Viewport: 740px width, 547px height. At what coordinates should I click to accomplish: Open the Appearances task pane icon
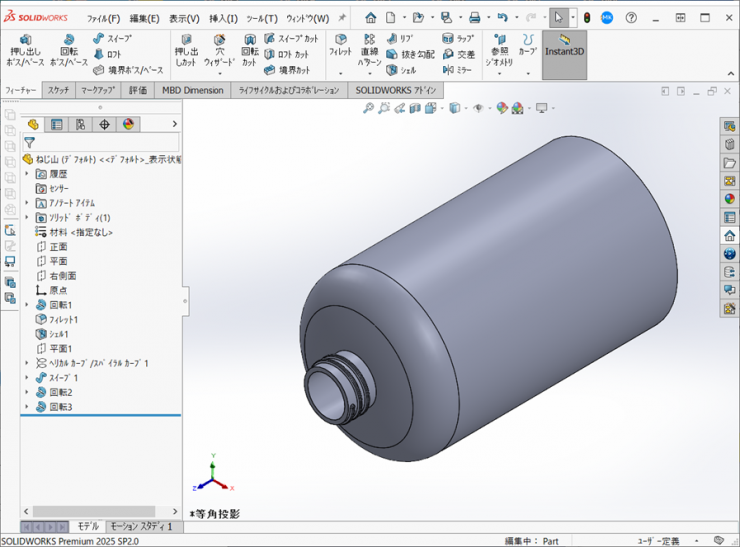tap(730, 198)
